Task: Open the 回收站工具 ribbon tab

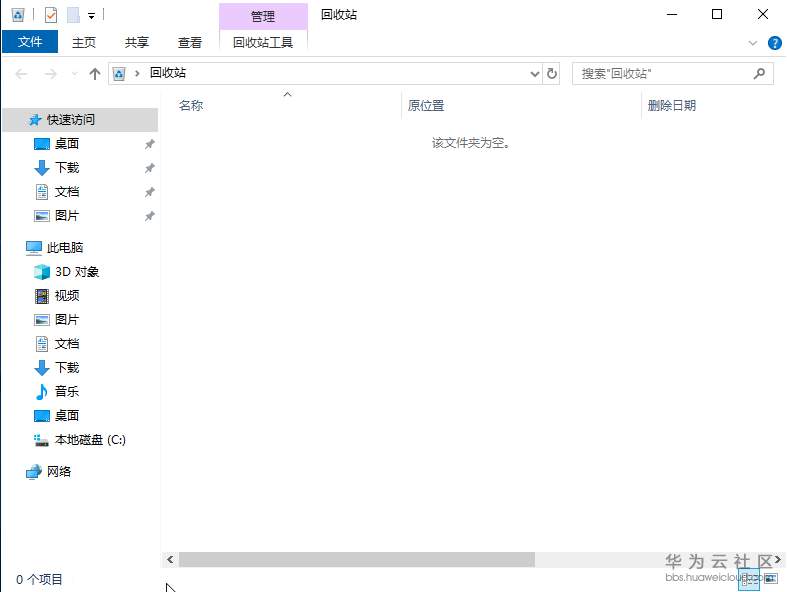Action: 263,42
